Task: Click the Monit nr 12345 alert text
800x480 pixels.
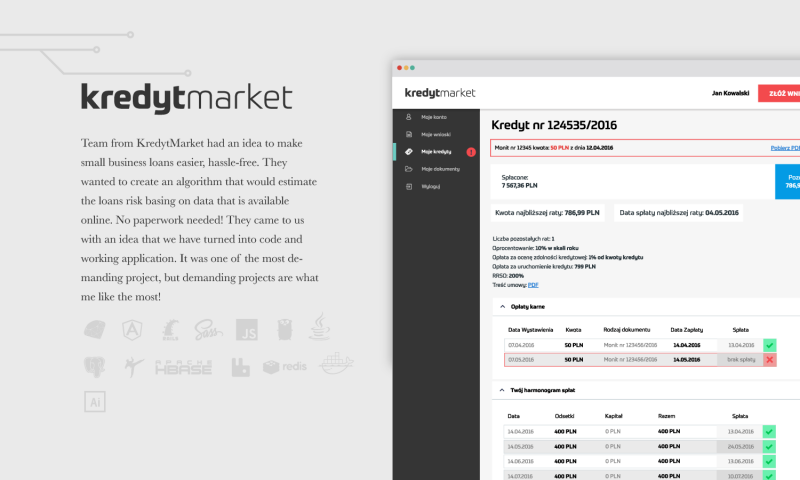Action: coord(554,148)
